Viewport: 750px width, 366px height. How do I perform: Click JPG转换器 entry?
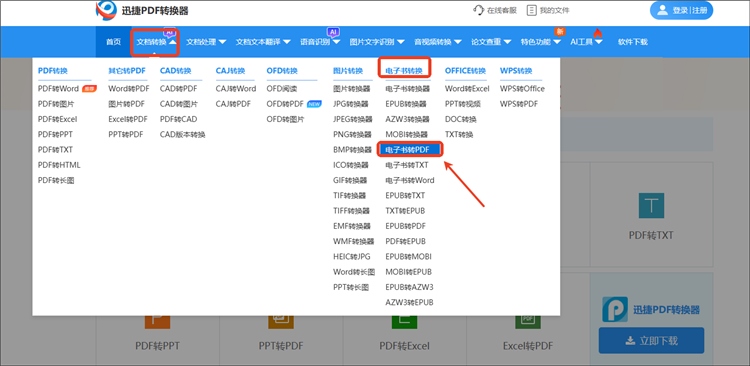click(351, 104)
